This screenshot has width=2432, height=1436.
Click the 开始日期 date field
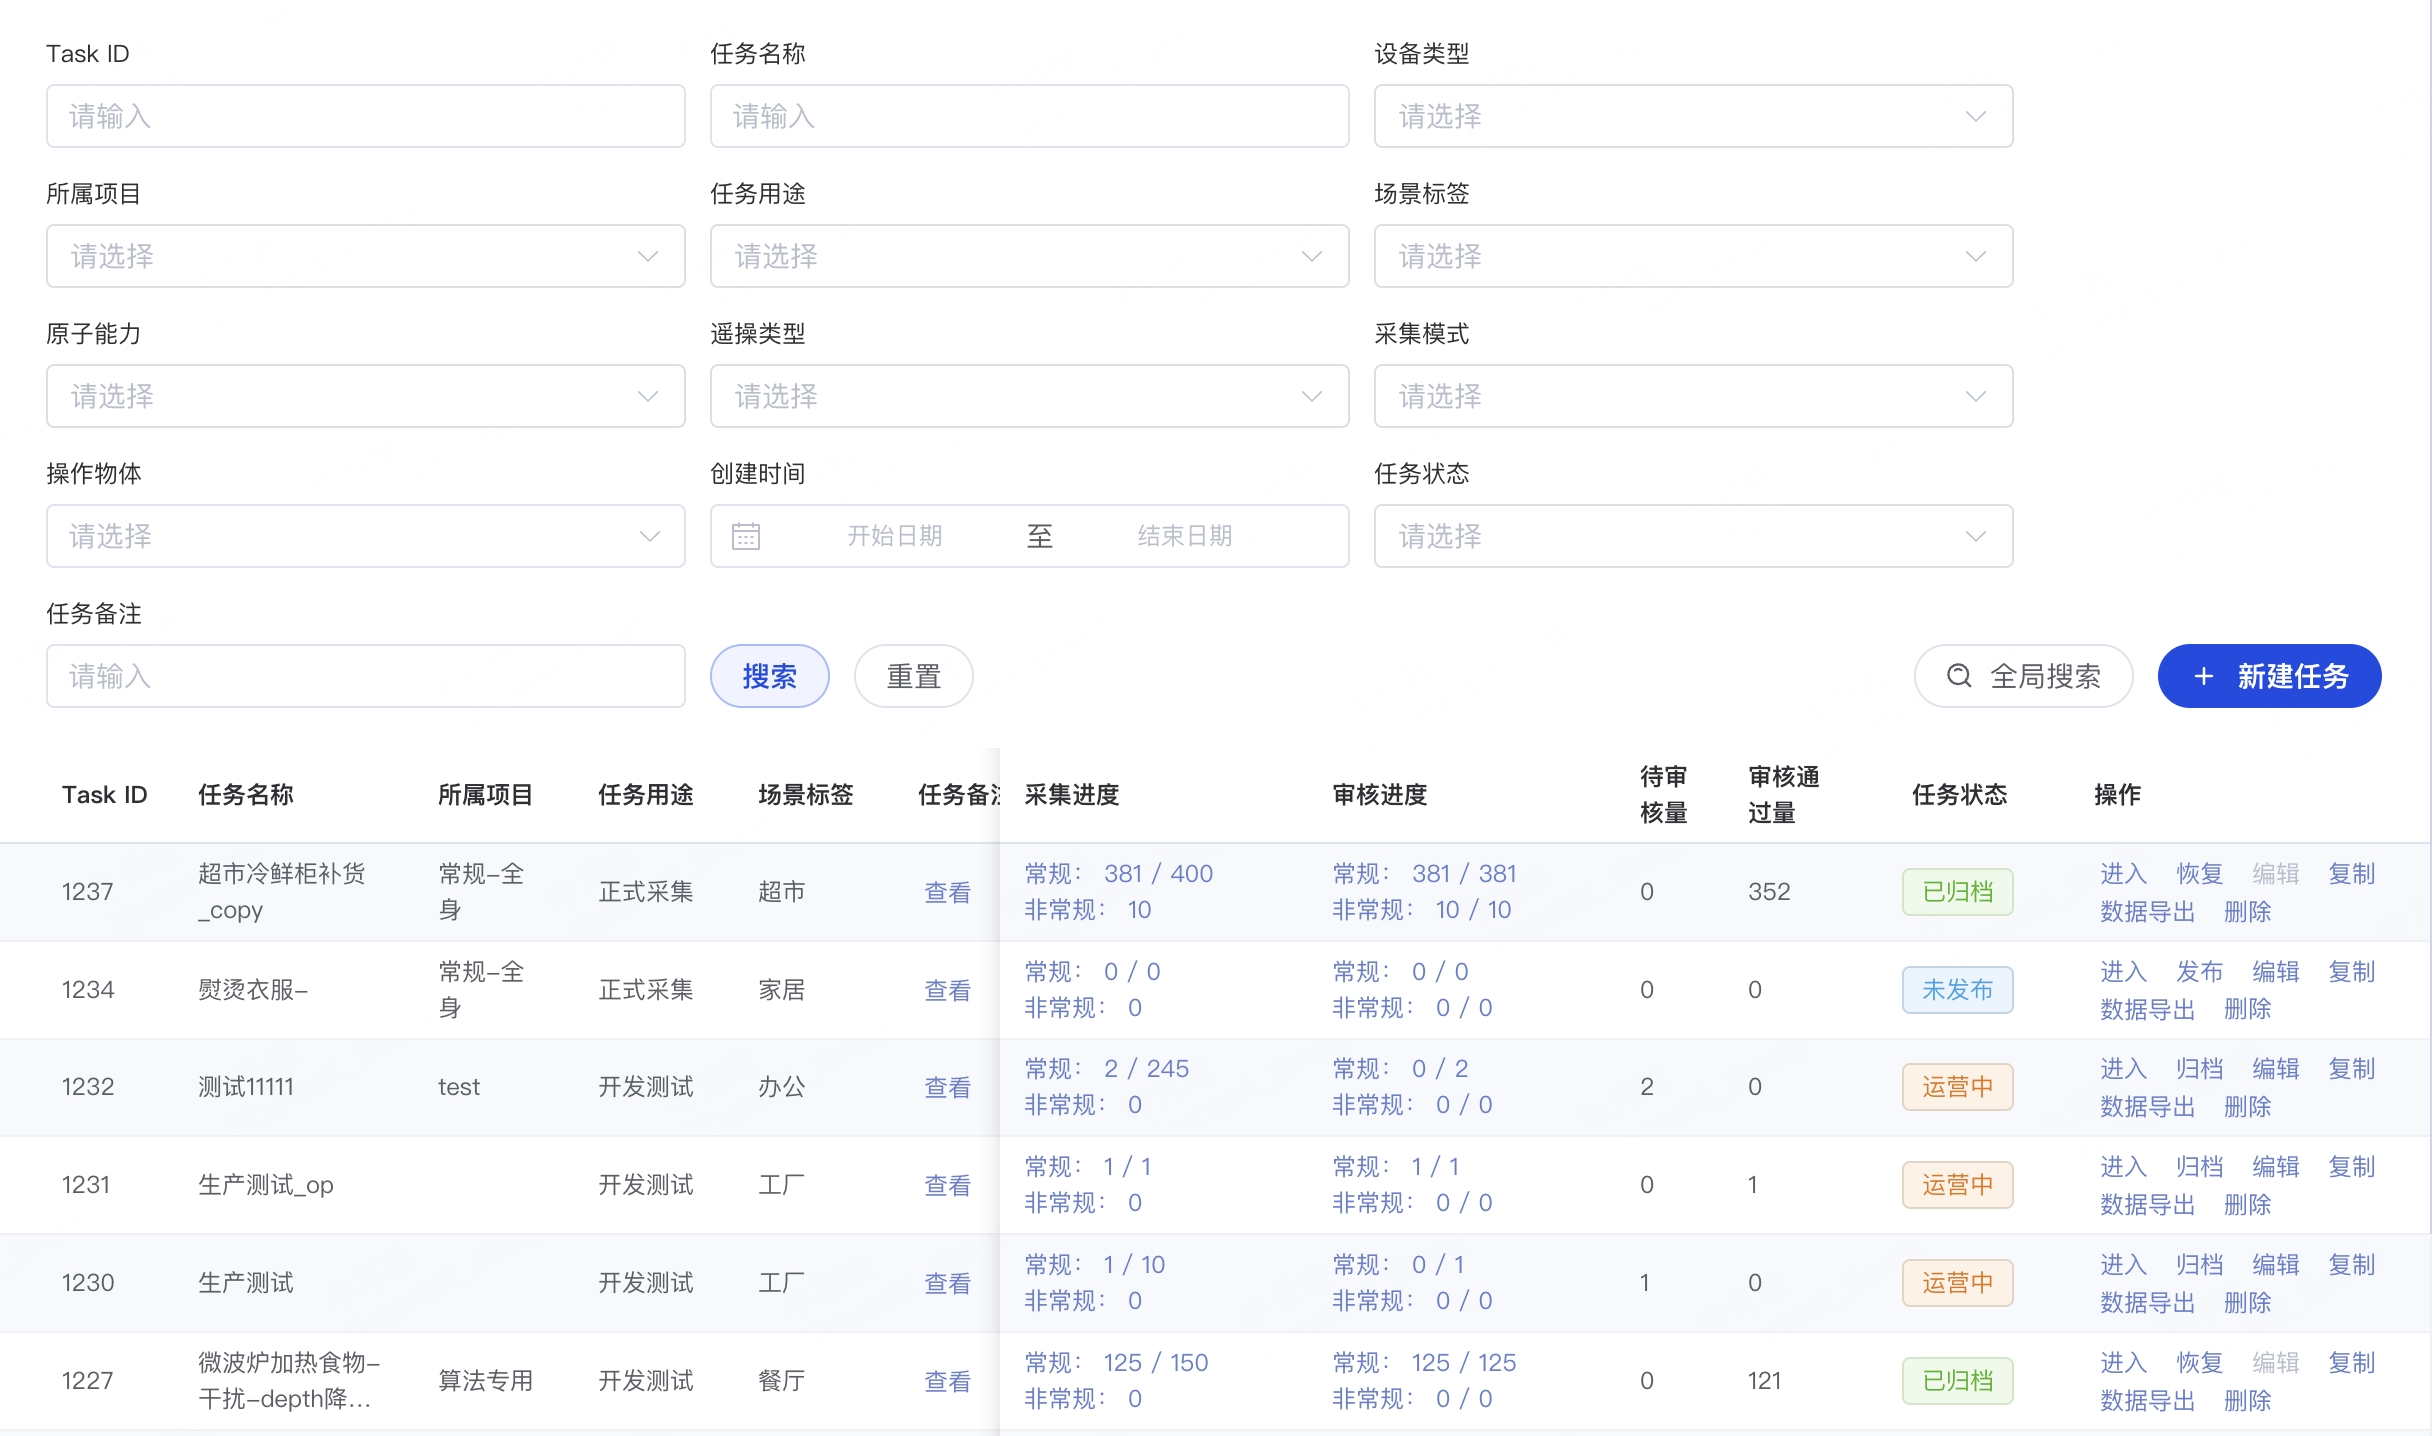[894, 536]
